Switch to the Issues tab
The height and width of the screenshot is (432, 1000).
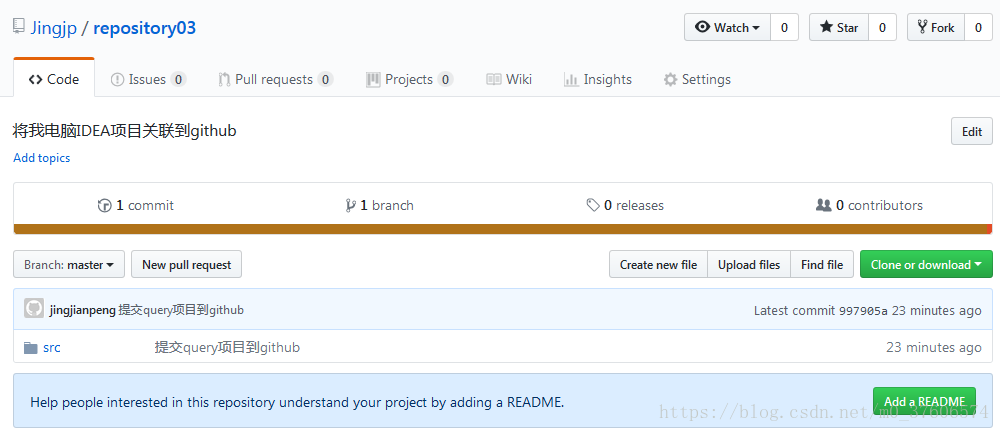tap(148, 79)
